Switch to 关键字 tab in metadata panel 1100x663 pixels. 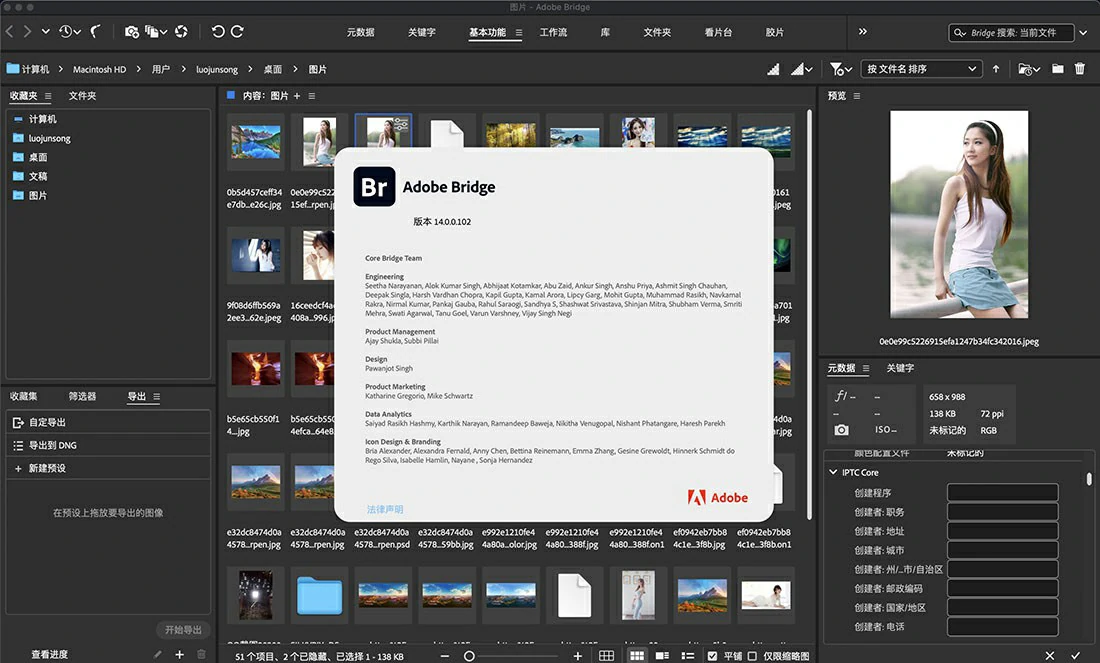tap(900, 368)
